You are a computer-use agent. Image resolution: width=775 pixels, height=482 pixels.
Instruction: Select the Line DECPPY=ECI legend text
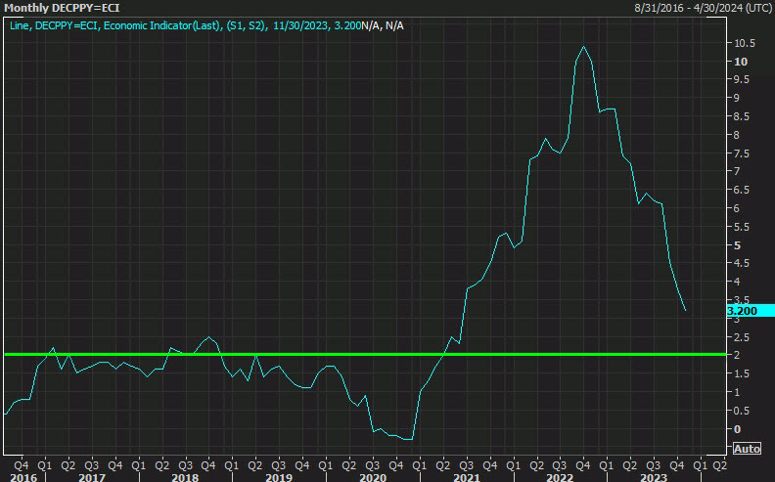tap(207, 26)
